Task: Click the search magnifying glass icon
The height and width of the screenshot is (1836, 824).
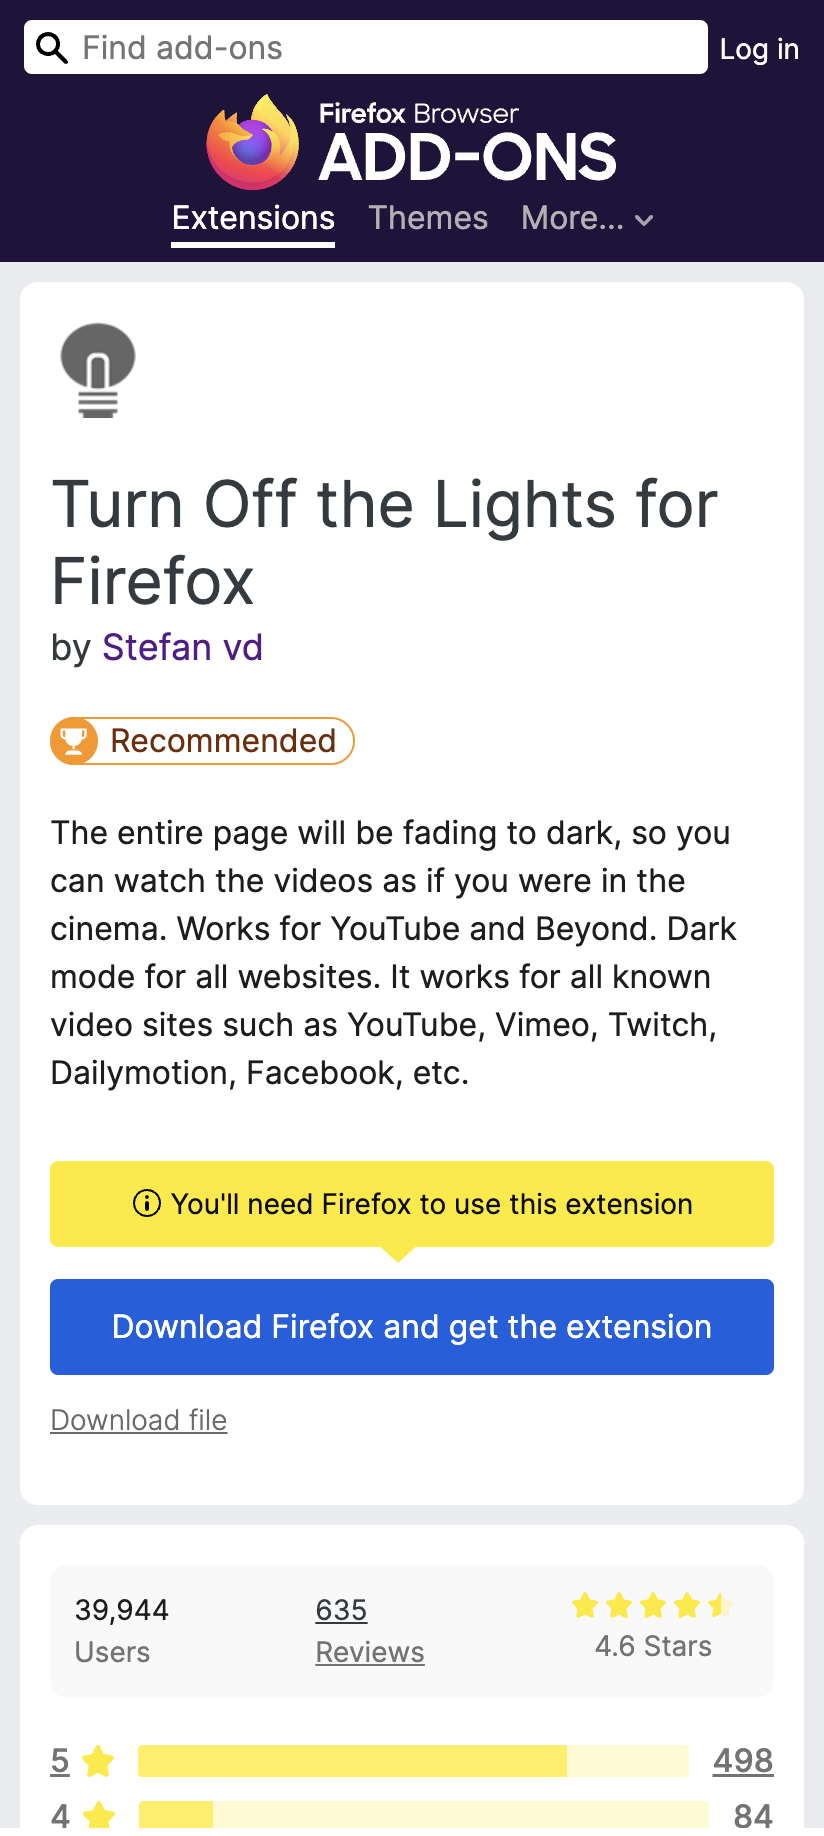Action: (51, 47)
